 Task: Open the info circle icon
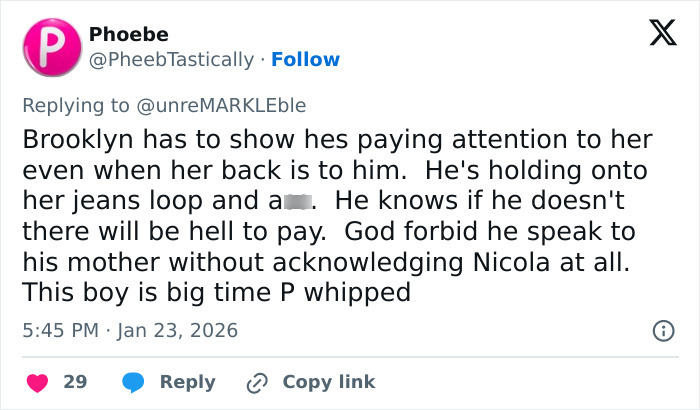tap(661, 330)
